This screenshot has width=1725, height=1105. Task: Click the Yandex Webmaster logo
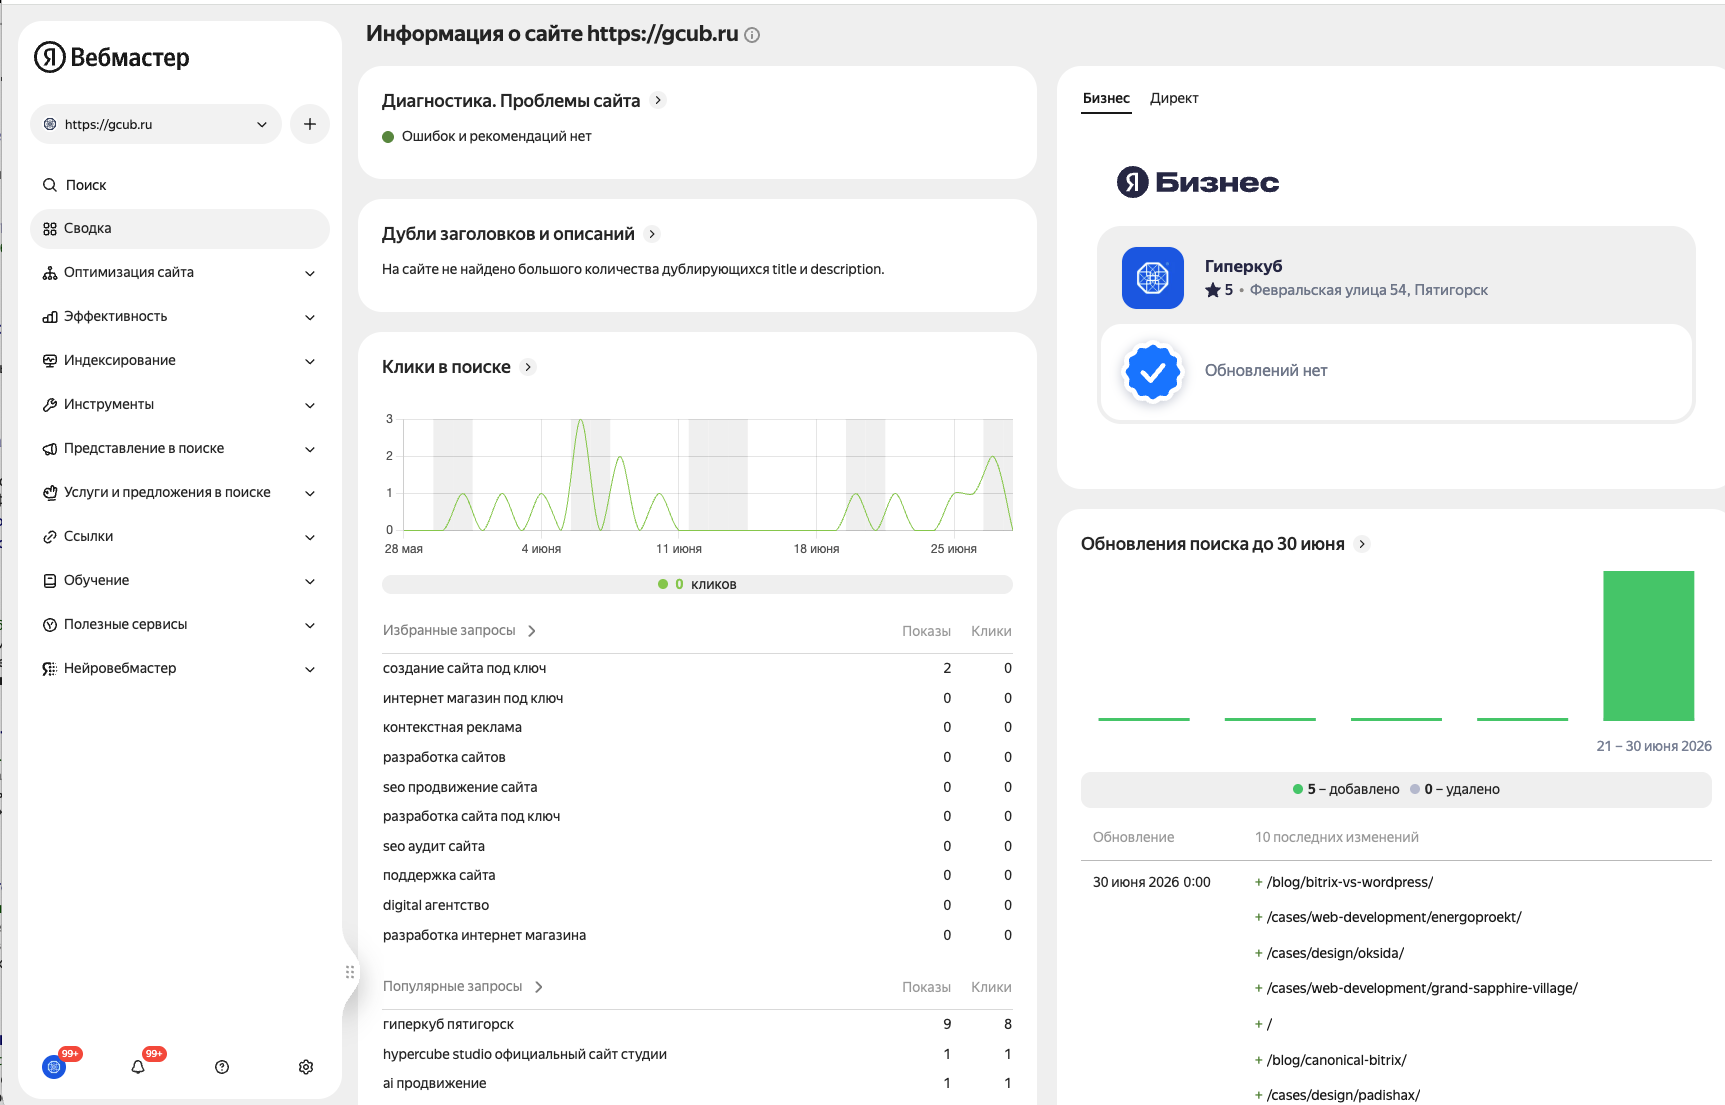click(x=112, y=57)
